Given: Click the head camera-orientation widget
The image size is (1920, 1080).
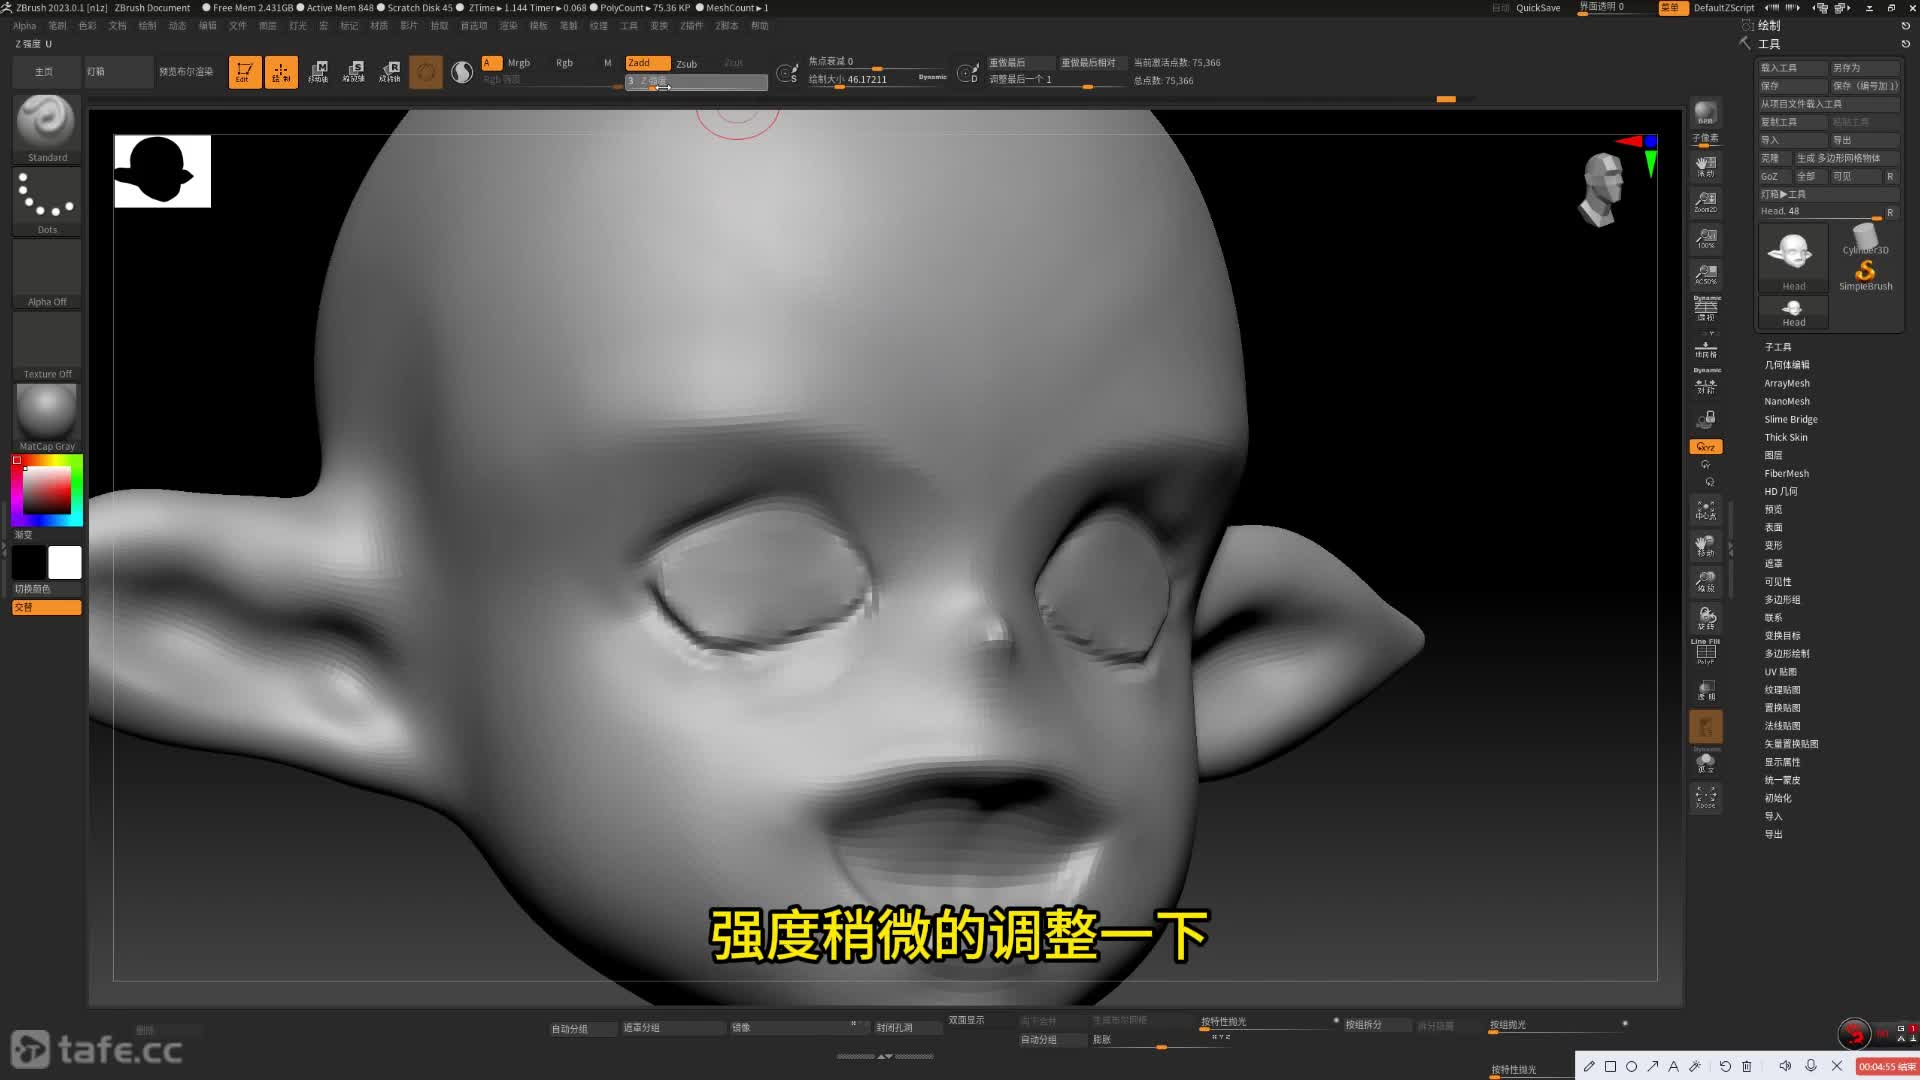Looking at the screenshot, I should 1600,190.
